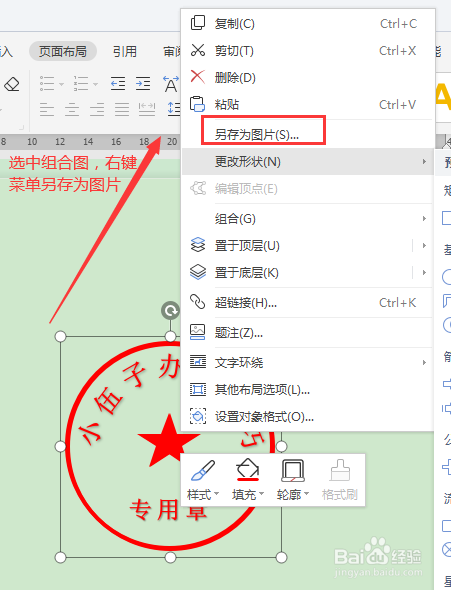
Task: Click the top-left selection handle of stamp
Action: point(61,336)
